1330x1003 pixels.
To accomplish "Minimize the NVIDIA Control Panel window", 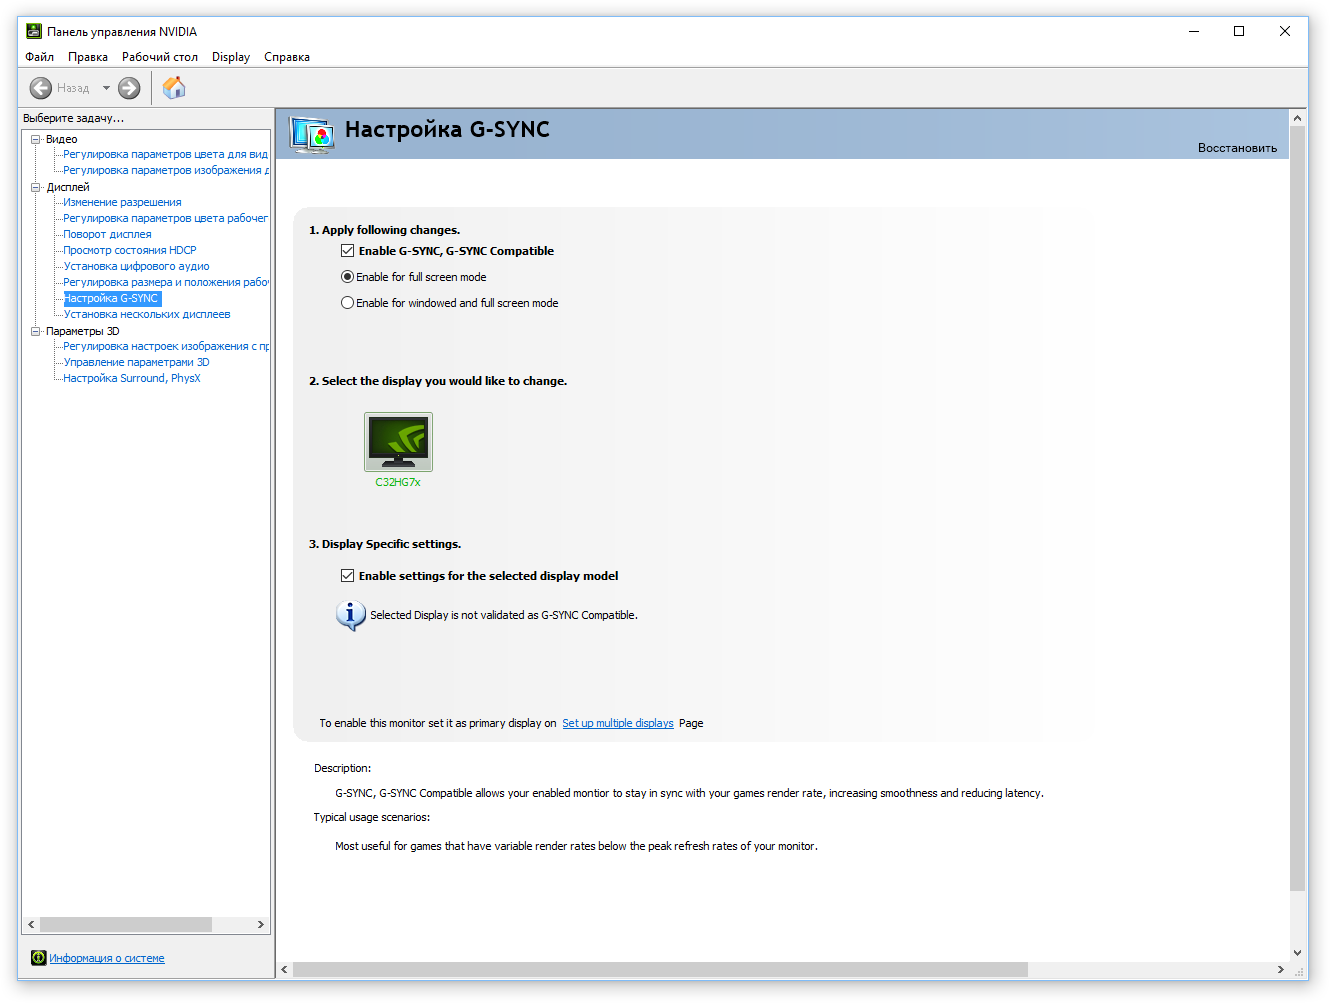I will (x=1194, y=31).
